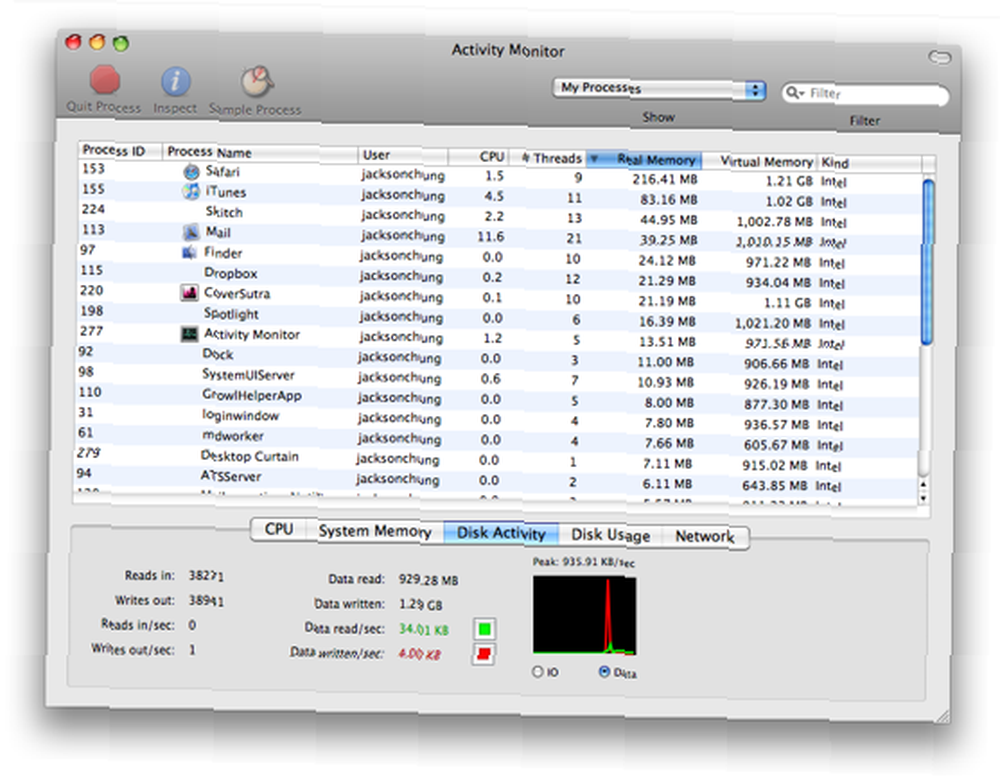
Task: Sort by Kind column header
Action: 870,163
